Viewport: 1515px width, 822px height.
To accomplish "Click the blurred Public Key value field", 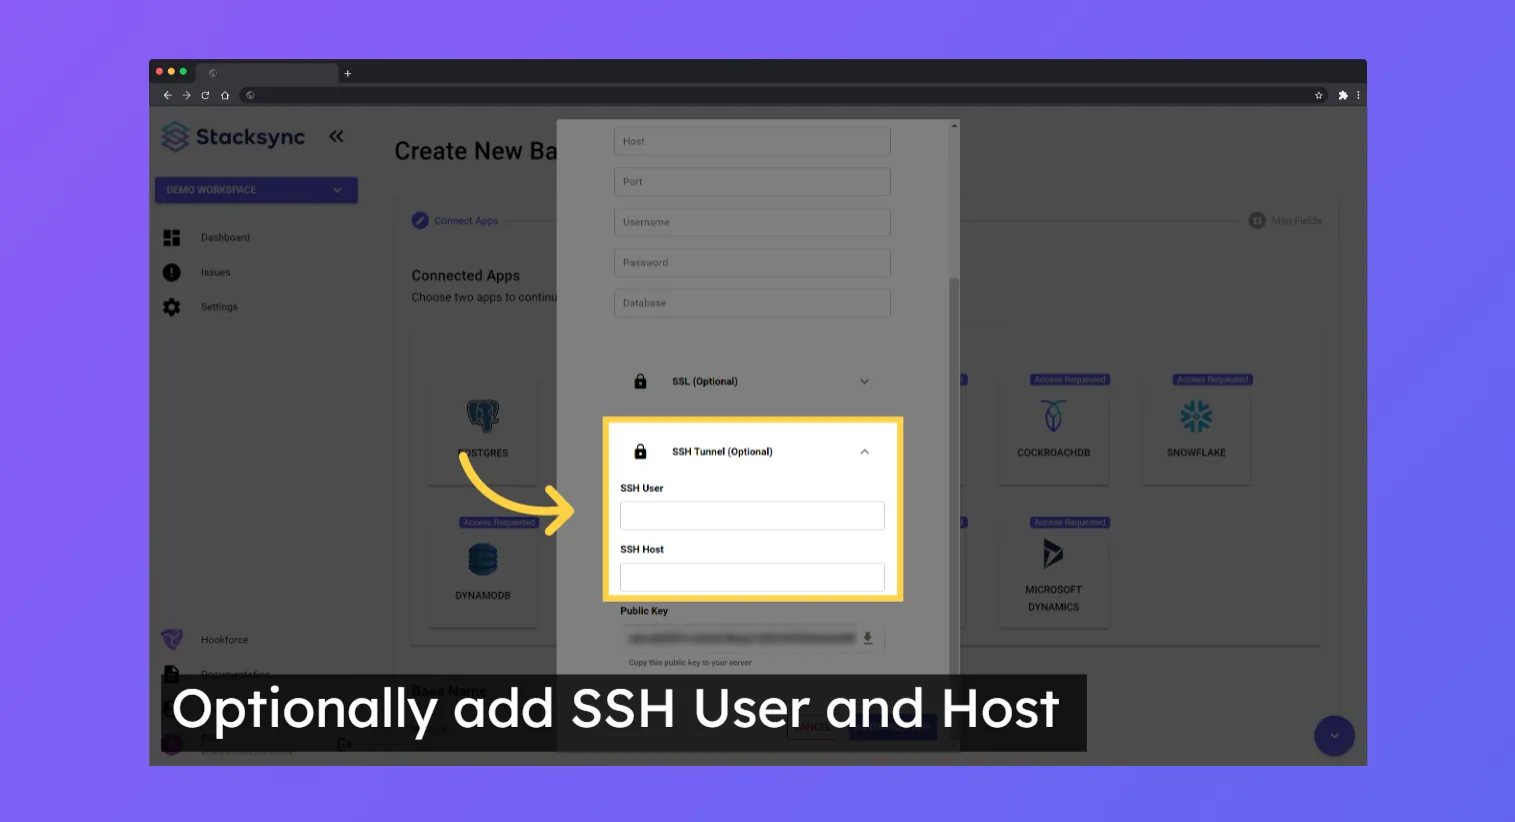I will (x=740, y=638).
